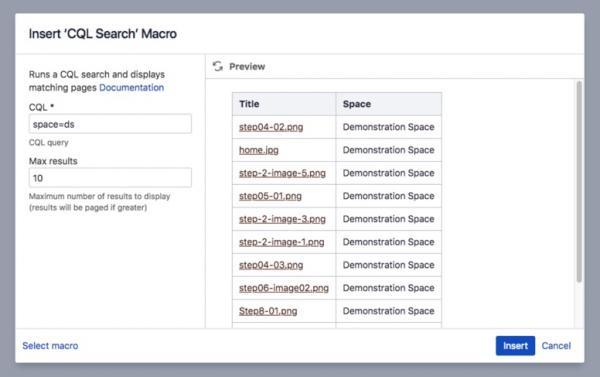Open the step04-03.png result link
The width and height of the screenshot is (600, 377).
click(271, 265)
